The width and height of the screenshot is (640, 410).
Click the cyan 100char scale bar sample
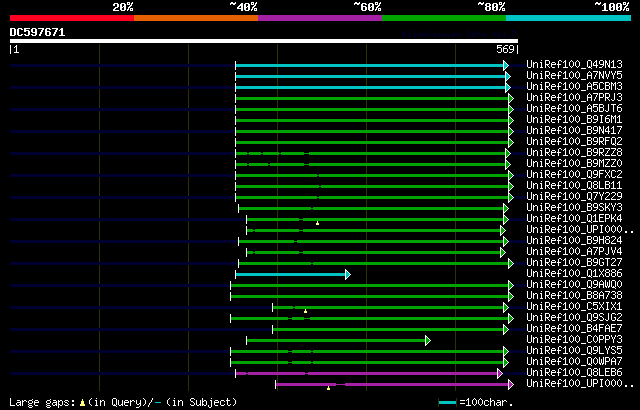pyautogui.click(x=447, y=403)
